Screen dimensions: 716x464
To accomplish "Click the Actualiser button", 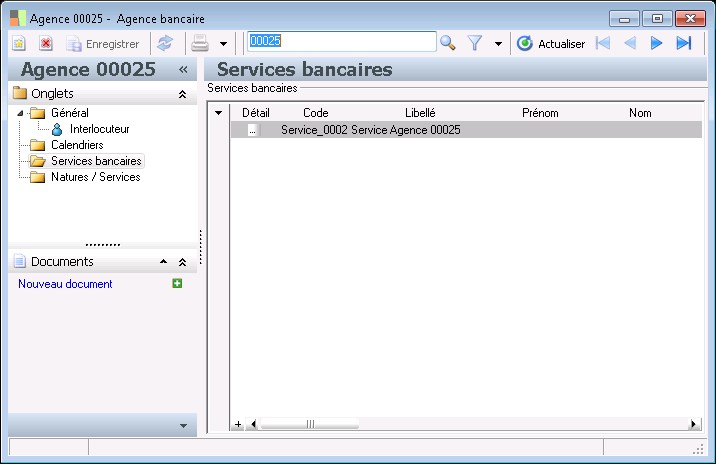I will click(551, 44).
